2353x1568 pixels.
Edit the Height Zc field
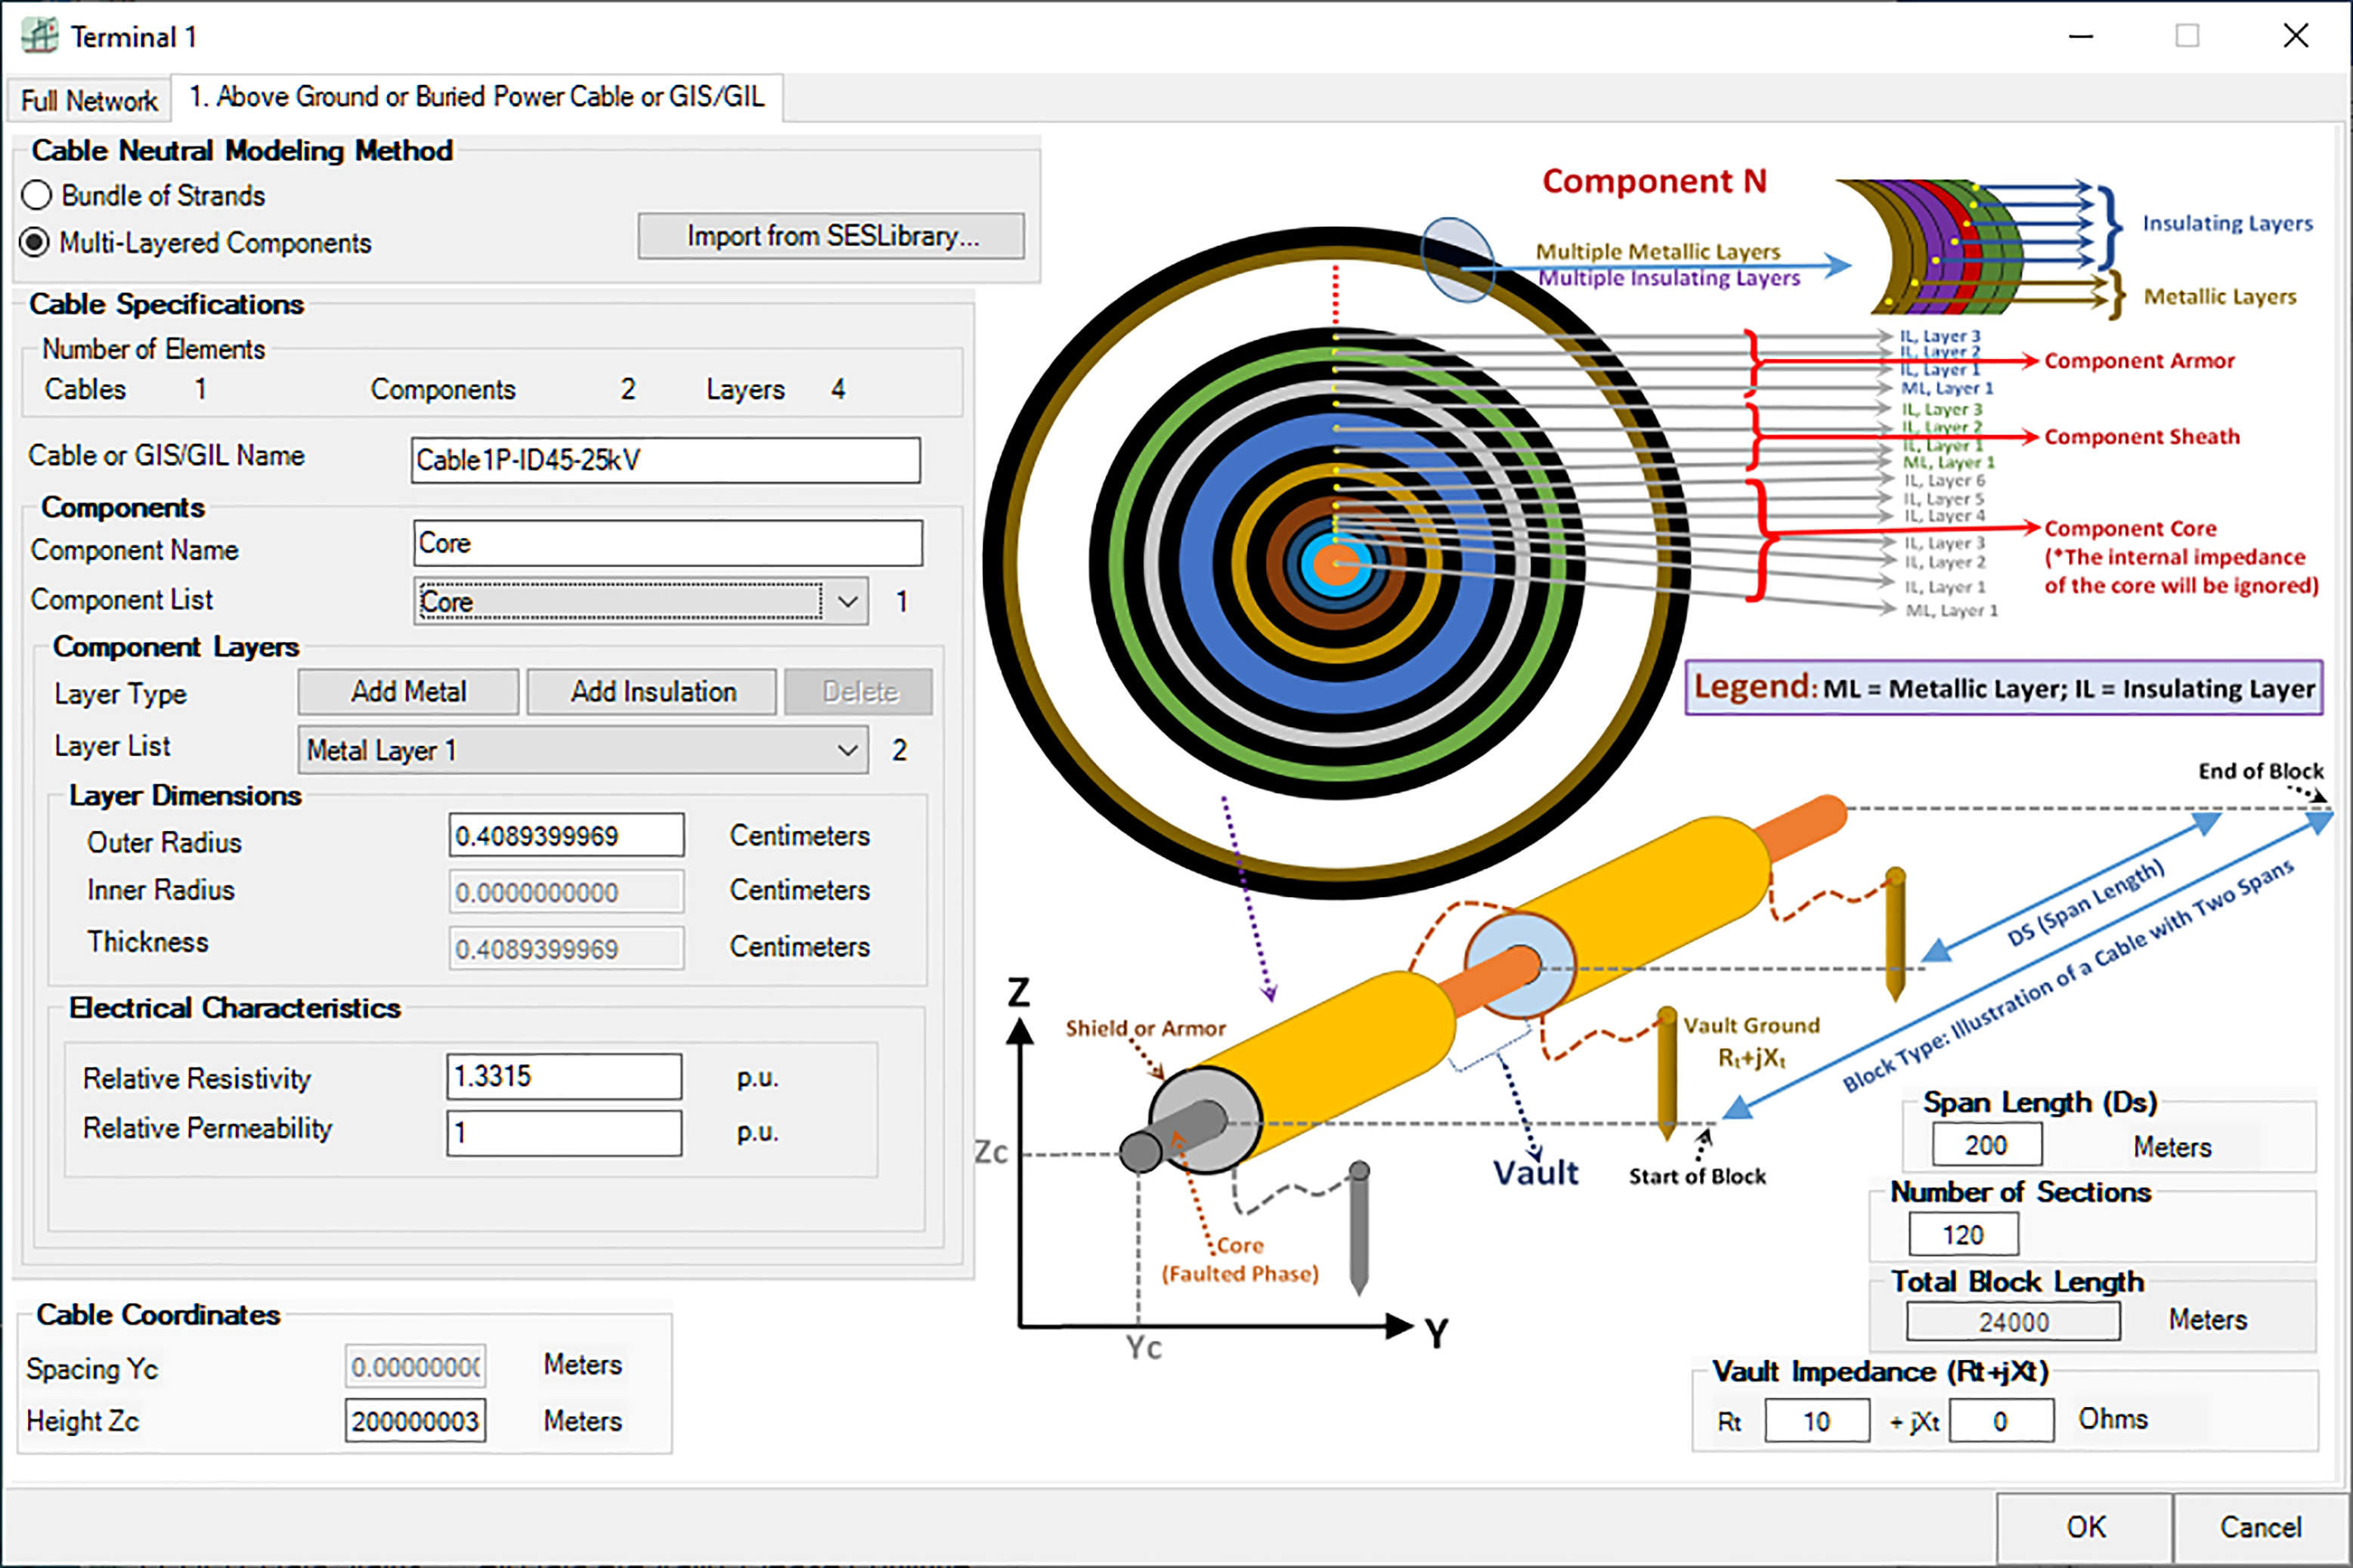[x=416, y=1421]
